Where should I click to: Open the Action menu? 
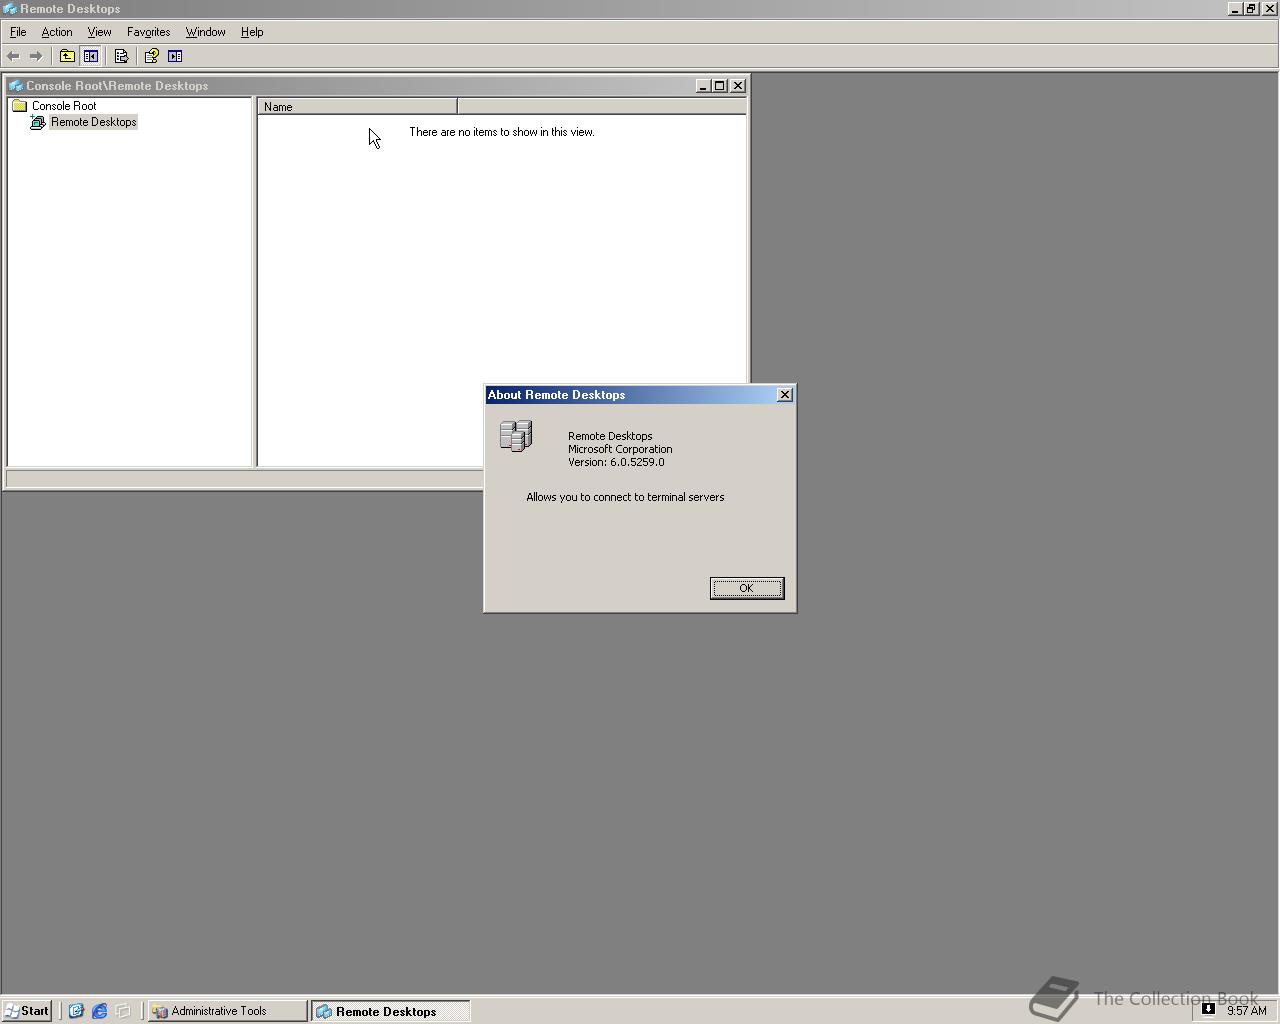point(57,32)
